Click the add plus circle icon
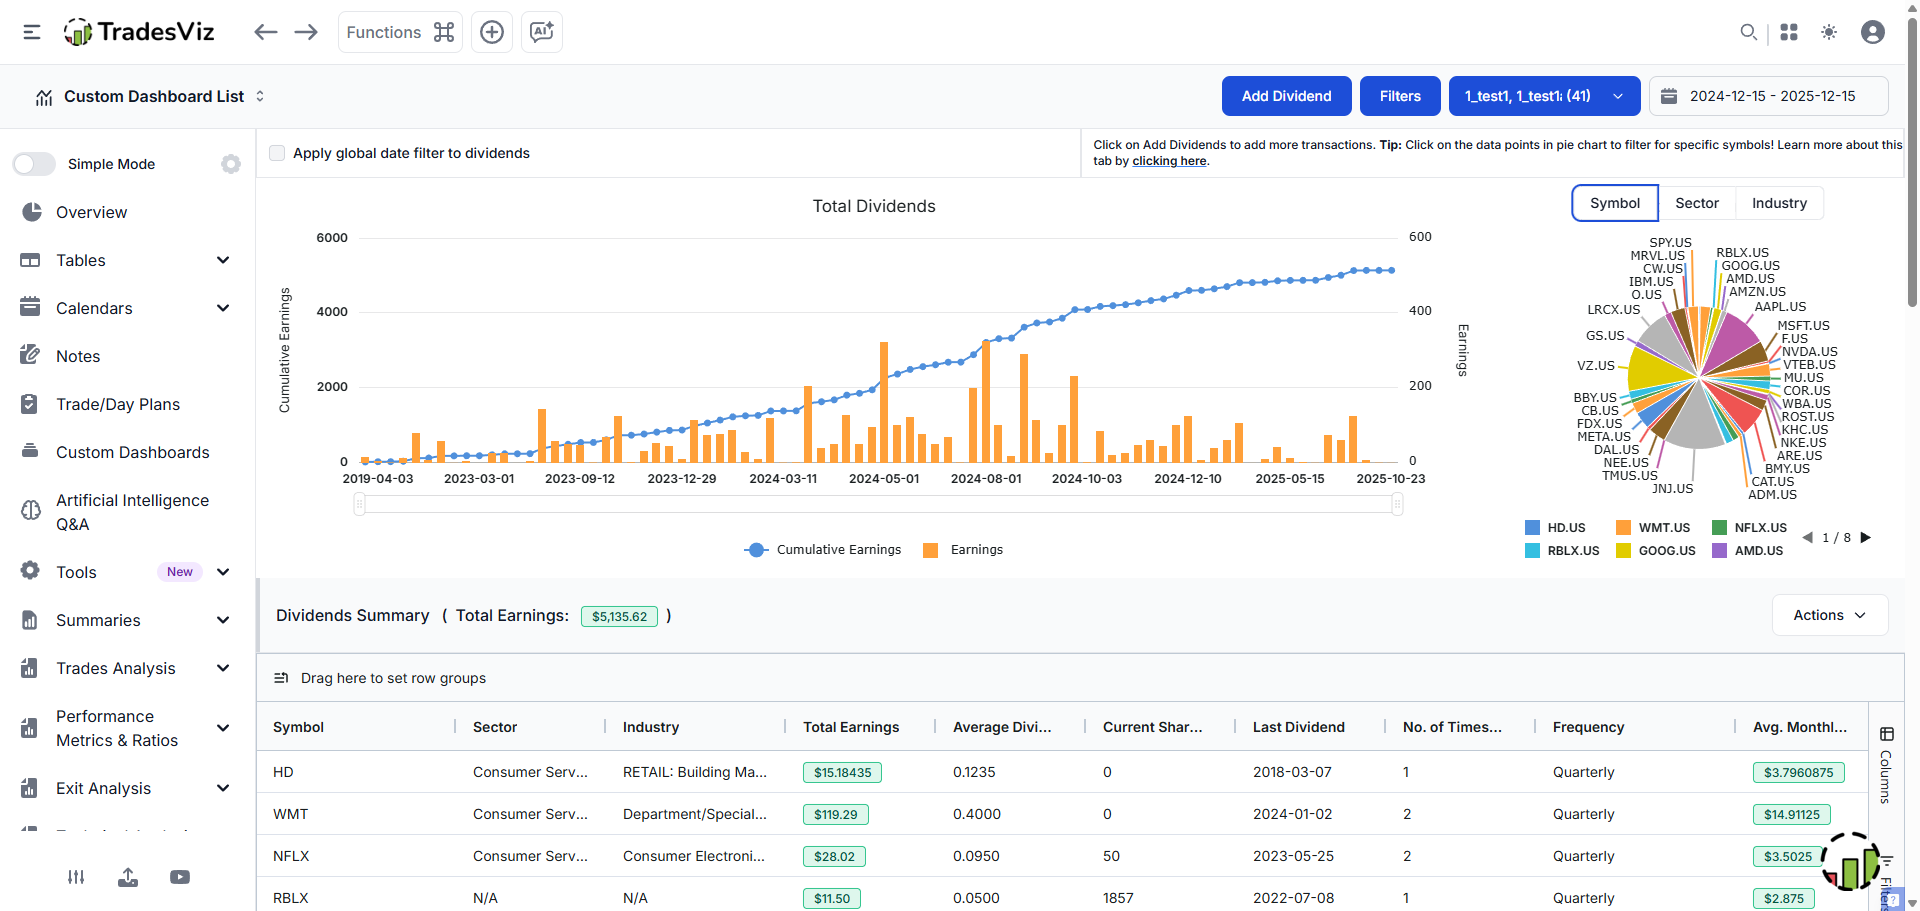The image size is (1920, 911). (x=492, y=32)
